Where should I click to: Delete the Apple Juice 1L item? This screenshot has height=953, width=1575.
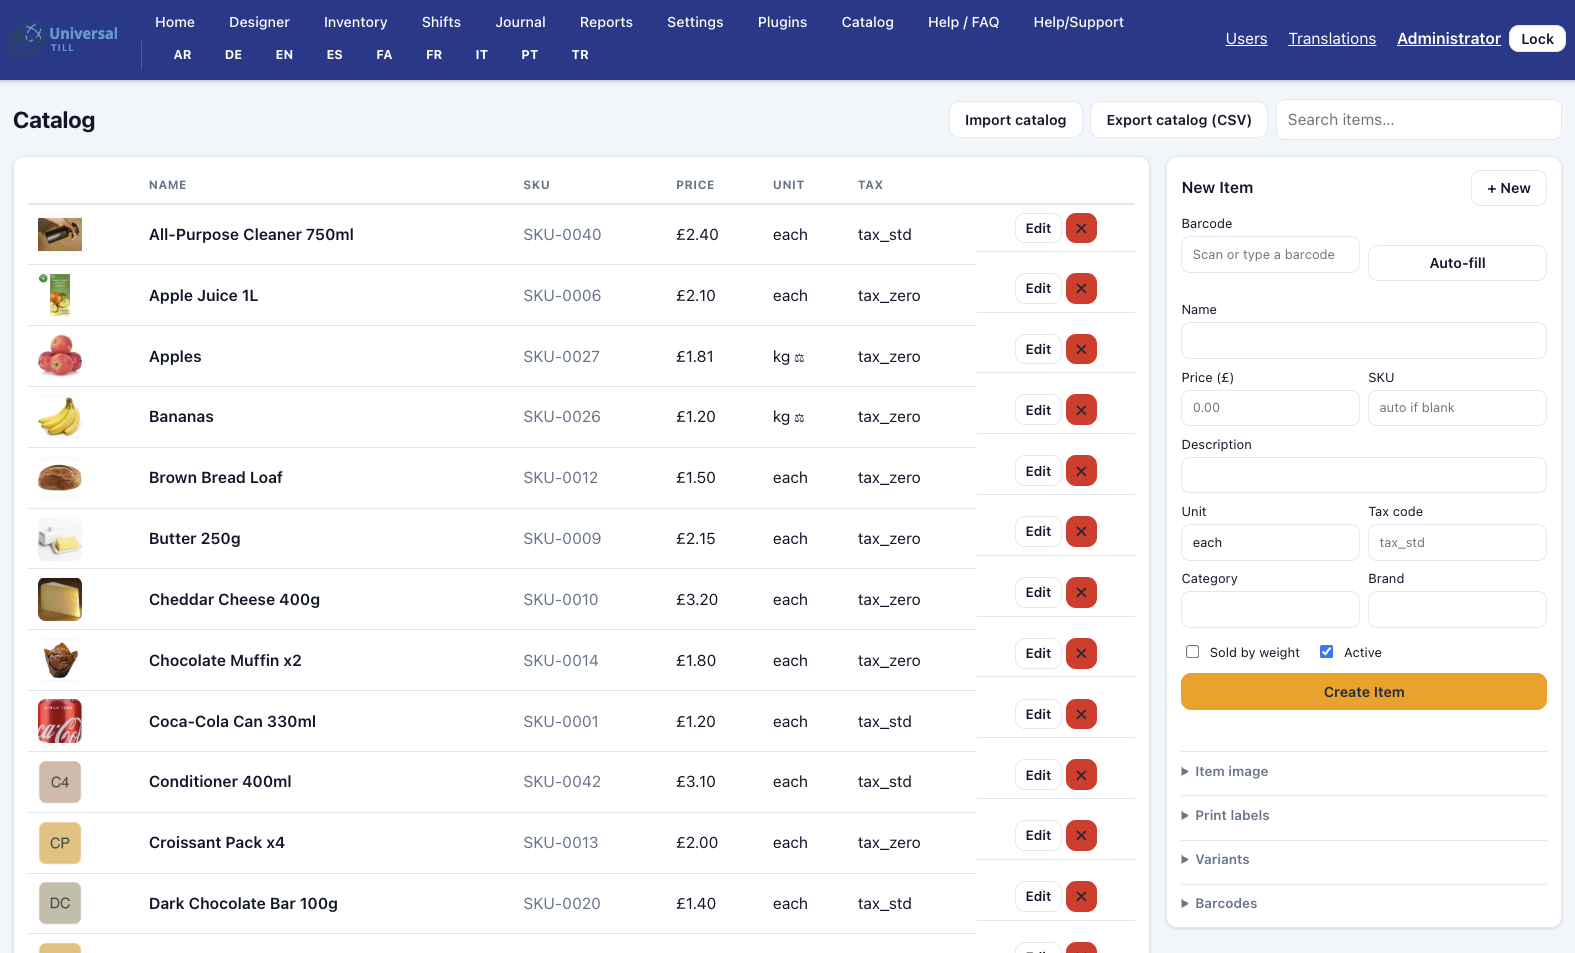[1081, 289]
